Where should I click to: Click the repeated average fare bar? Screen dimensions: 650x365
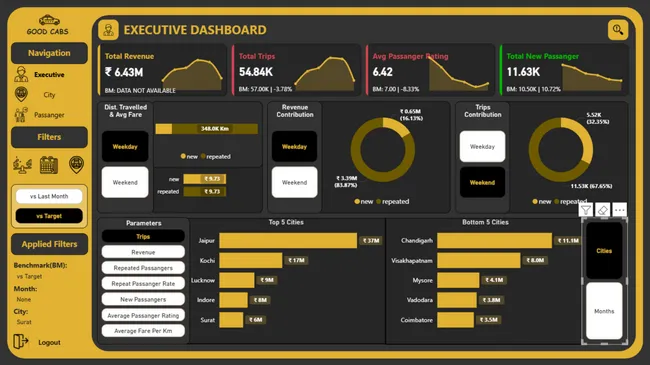(205, 191)
